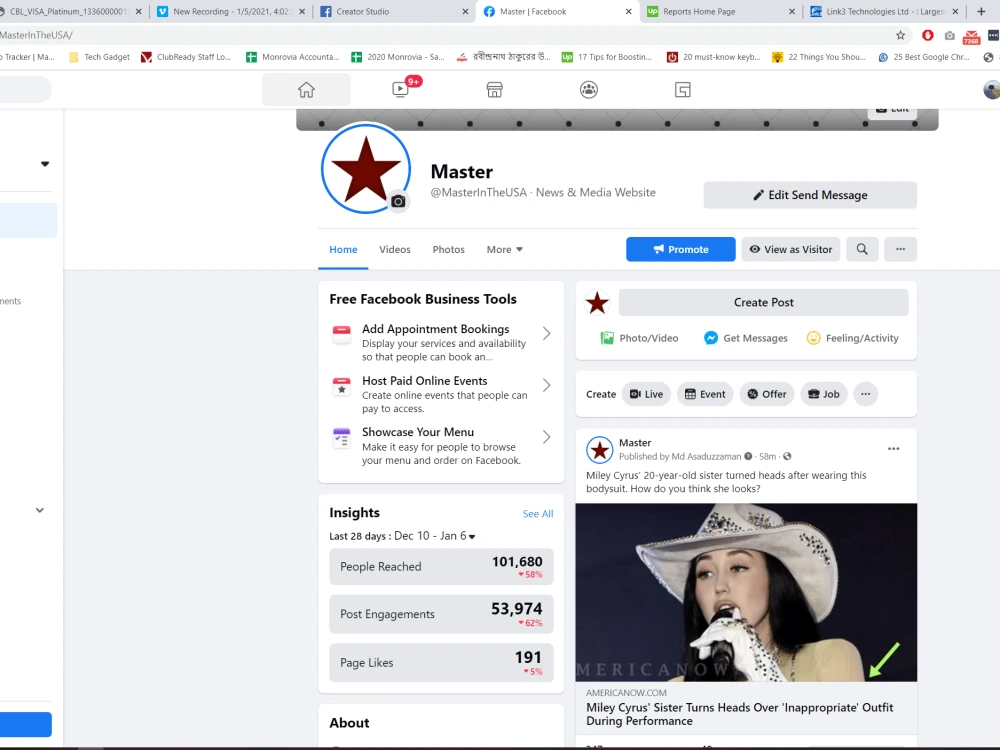Open the Master post author link
Screen dimensions: 1000x750
tap(635, 443)
